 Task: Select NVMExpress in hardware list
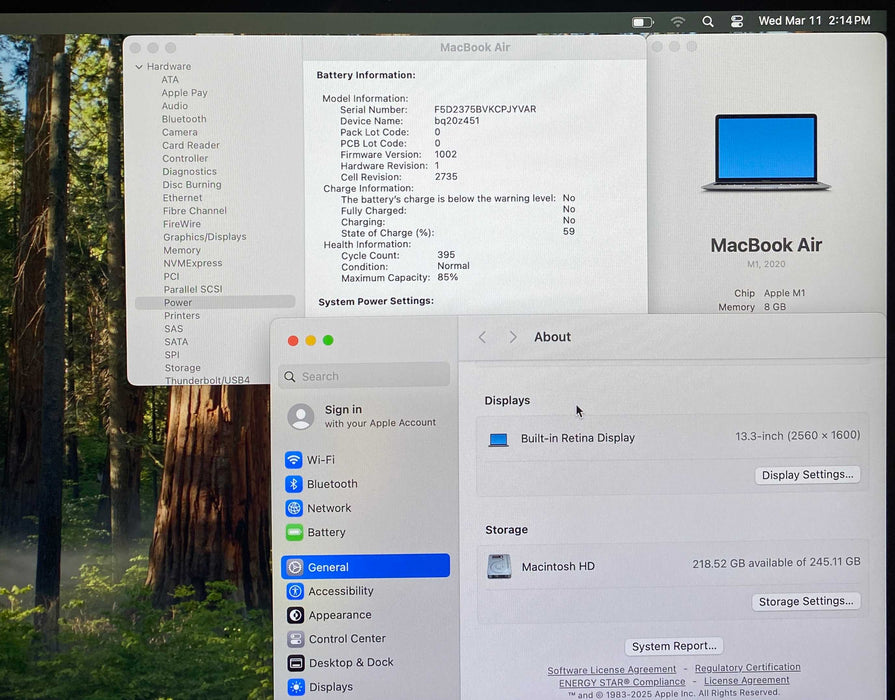193,263
